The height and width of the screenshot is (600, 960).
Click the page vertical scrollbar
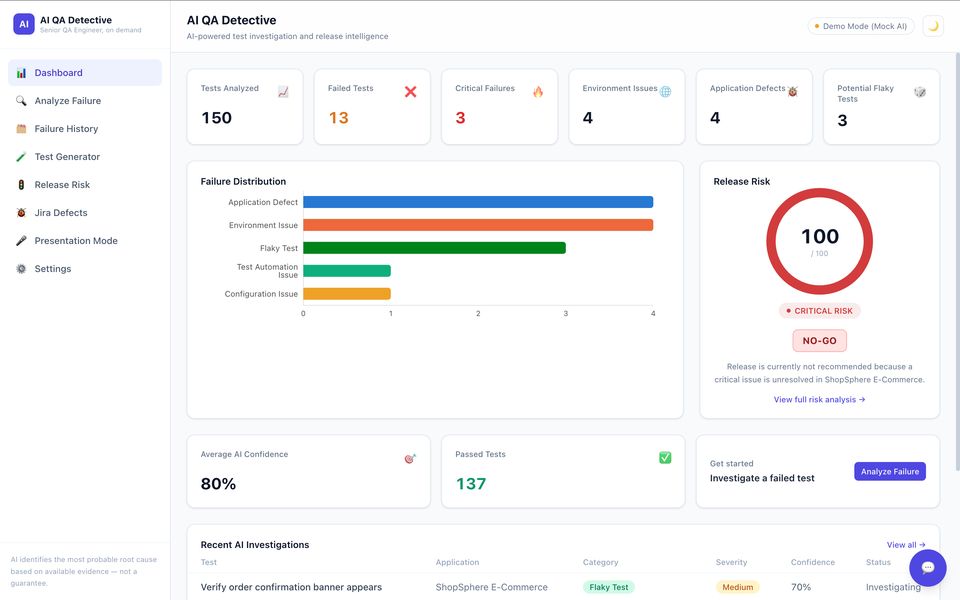click(x=957, y=261)
